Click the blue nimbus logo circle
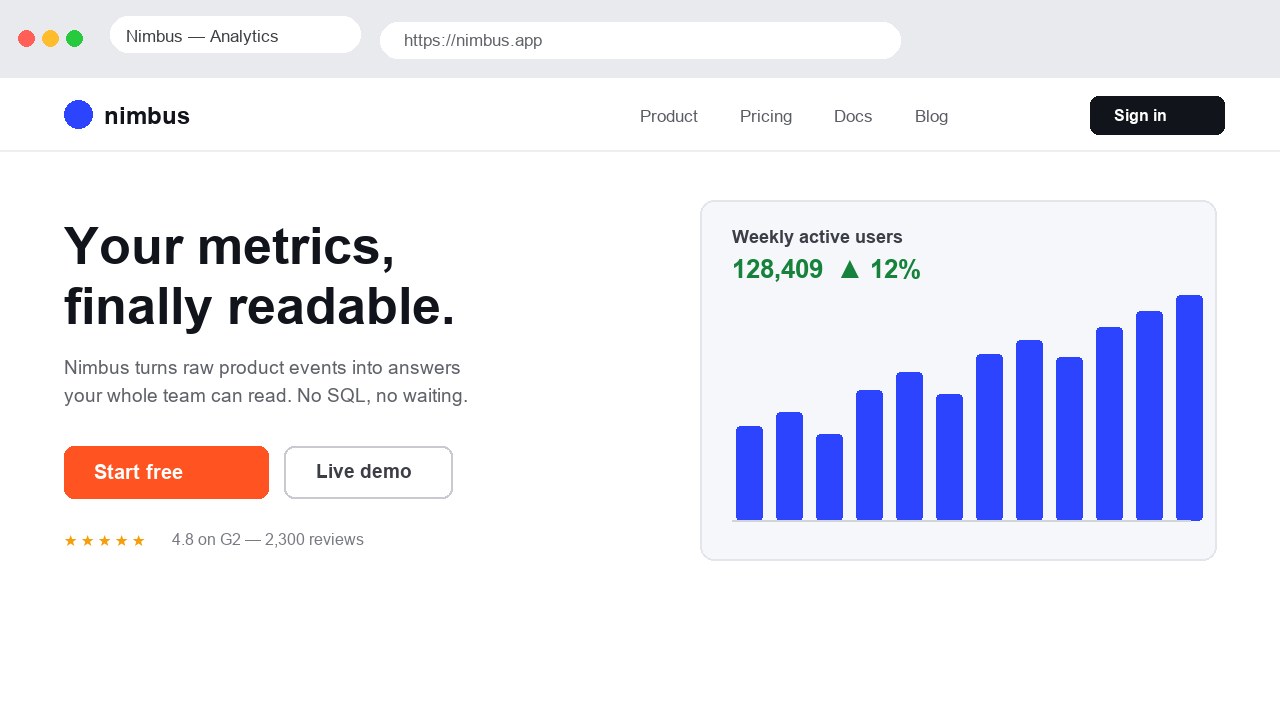This screenshot has height=720, width=1280. coord(78,115)
